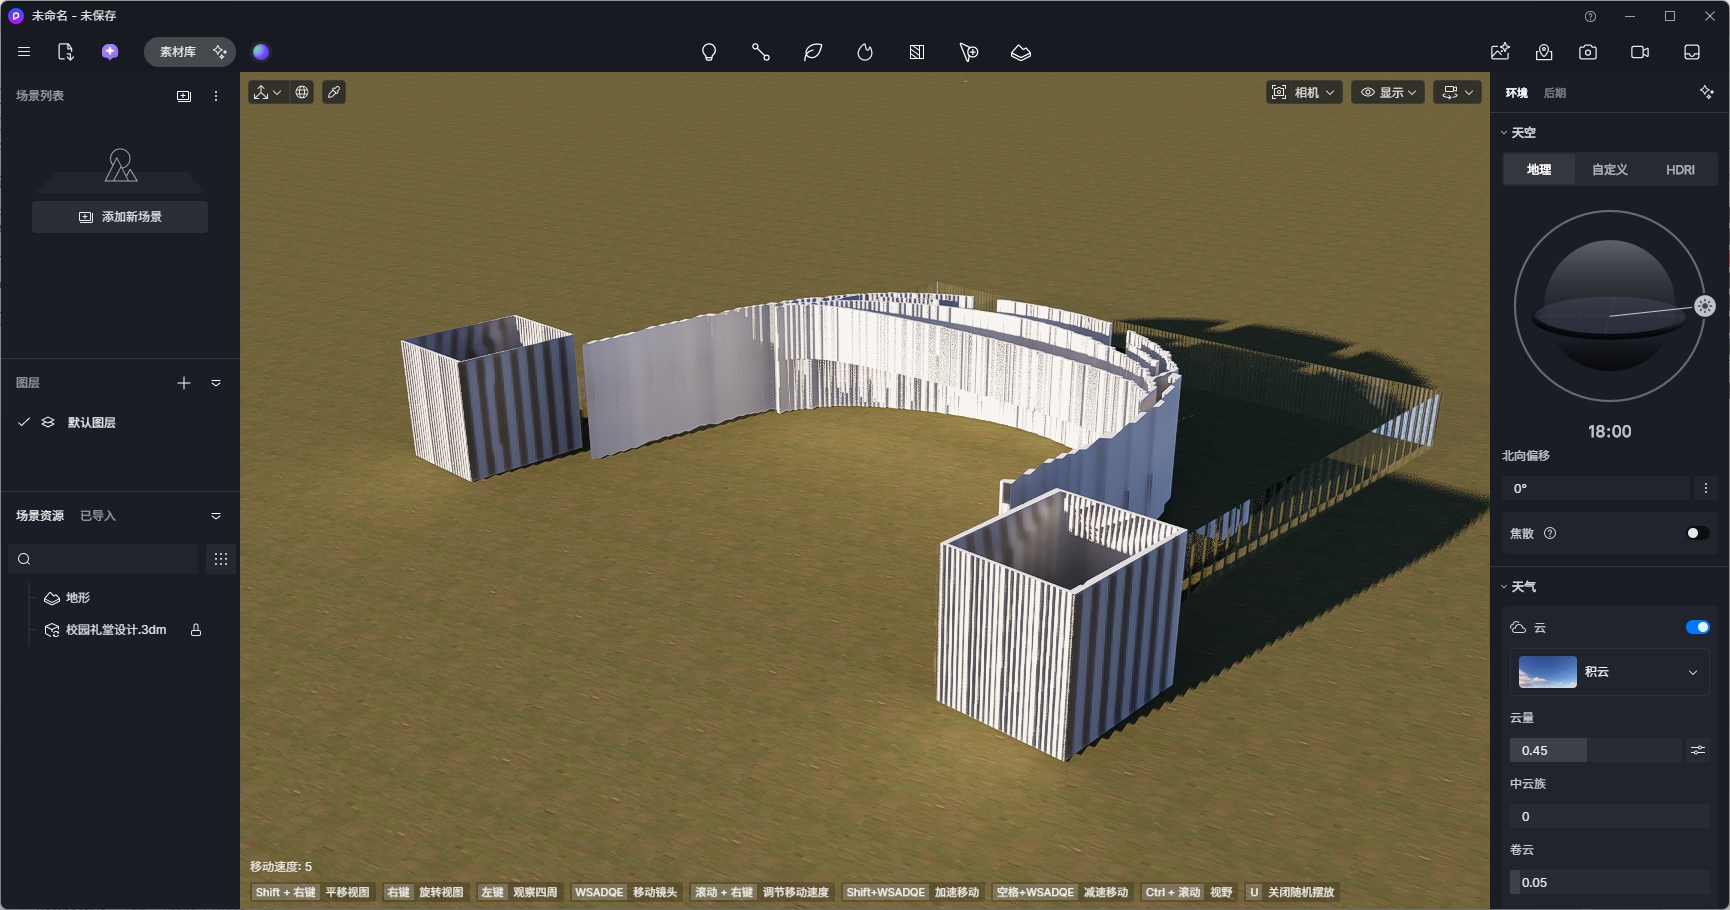Toggle the 焦散 caustics switch

[1697, 533]
